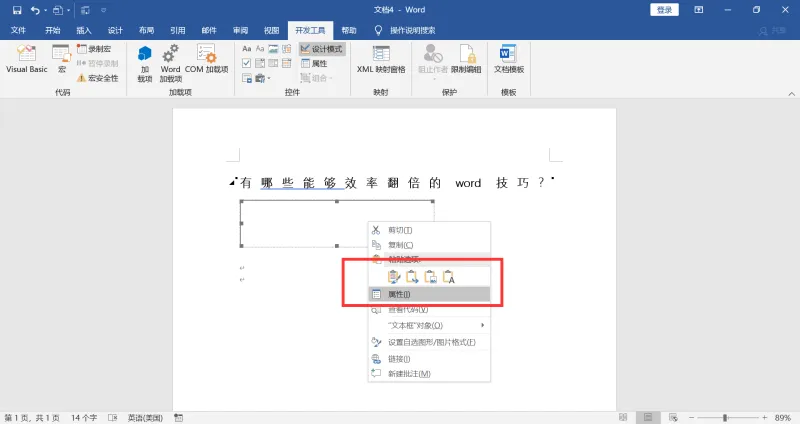
Task: Click 限制编辑 restrict editing
Action: pos(466,59)
